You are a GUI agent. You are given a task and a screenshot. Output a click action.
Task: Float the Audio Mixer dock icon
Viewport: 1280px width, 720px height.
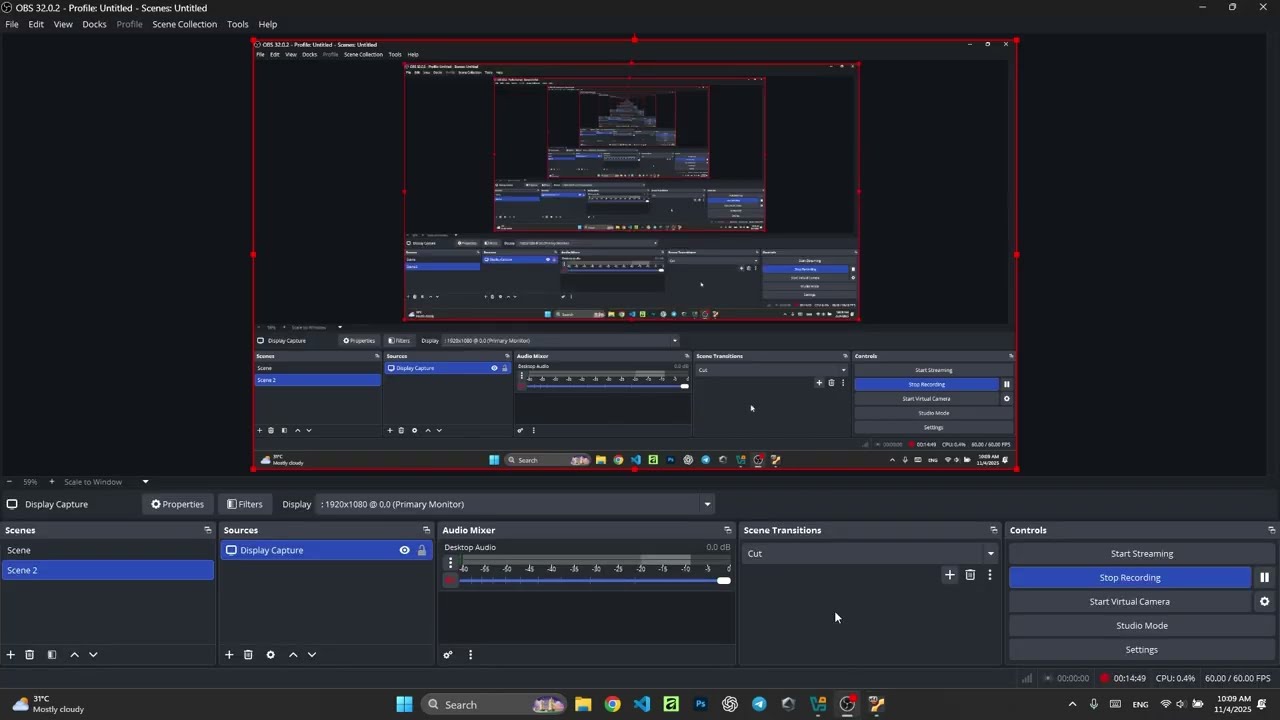pos(728,530)
